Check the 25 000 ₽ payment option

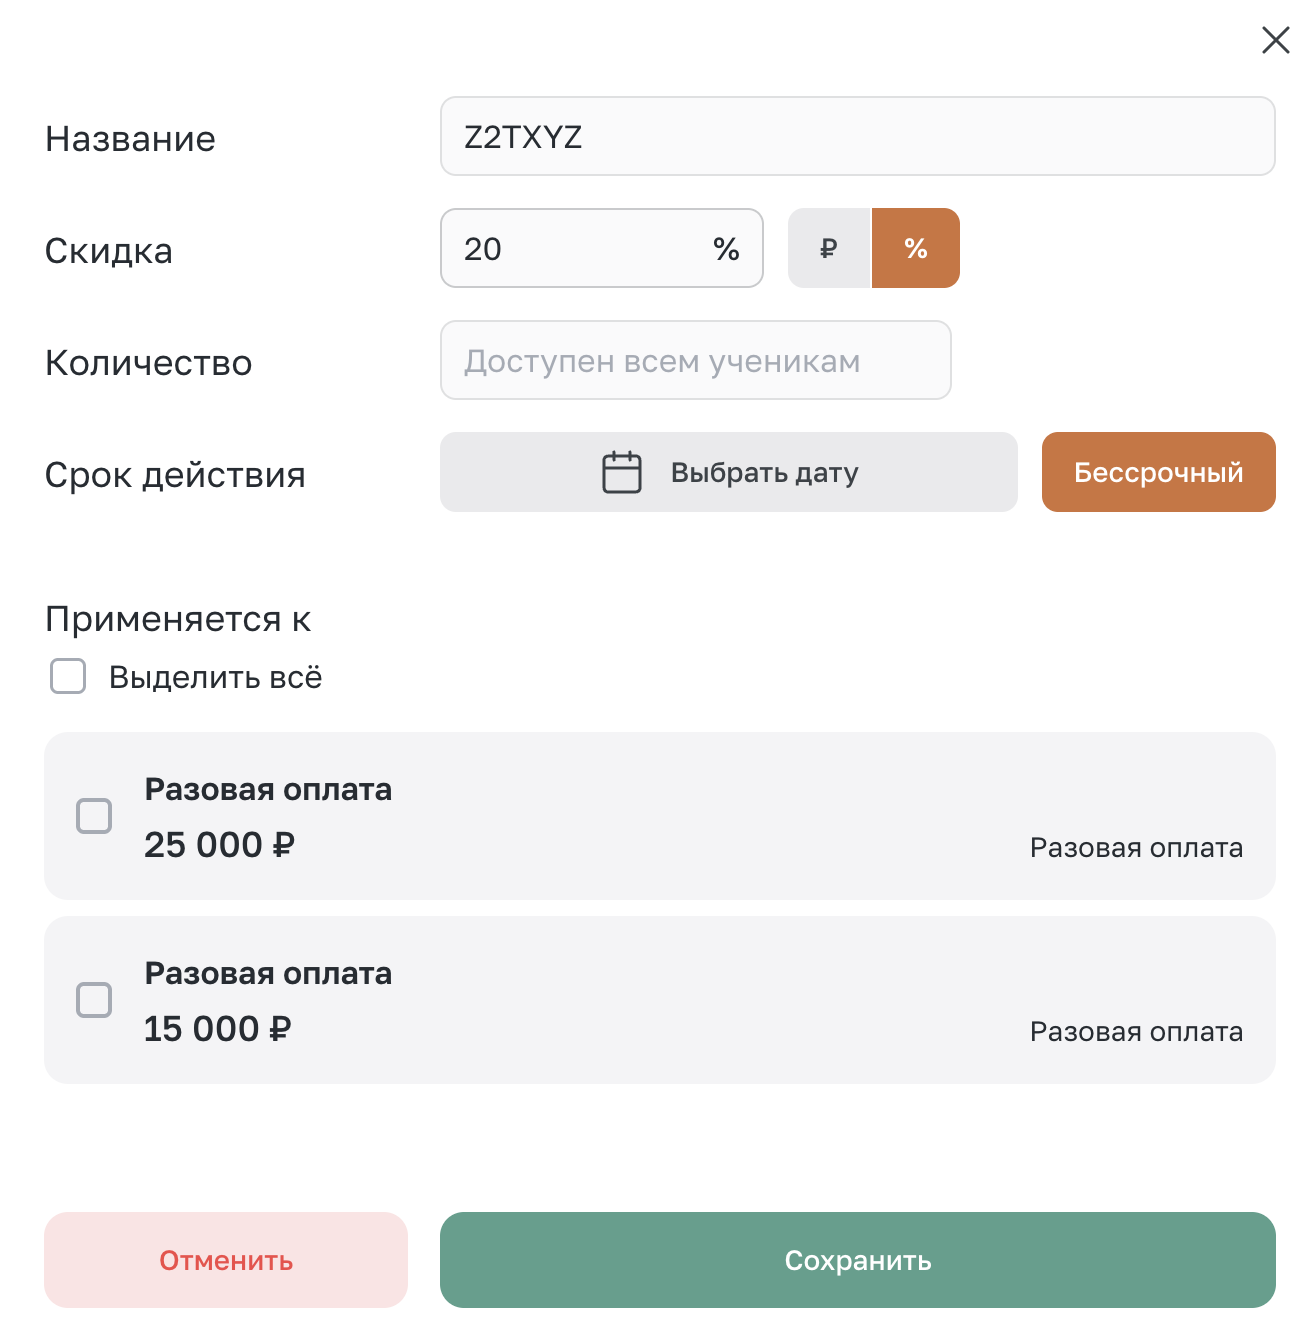pos(94,816)
